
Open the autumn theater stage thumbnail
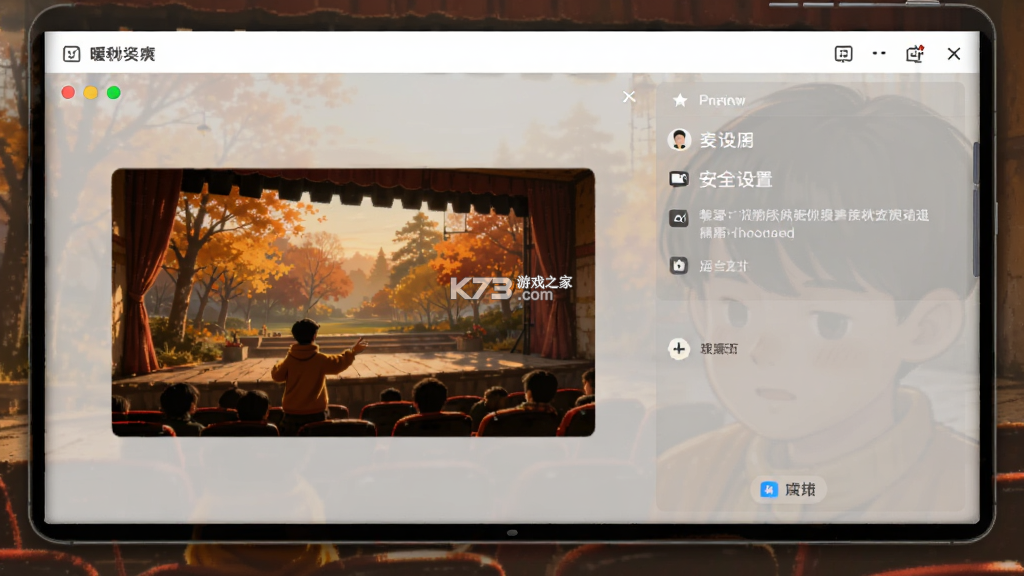353,302
